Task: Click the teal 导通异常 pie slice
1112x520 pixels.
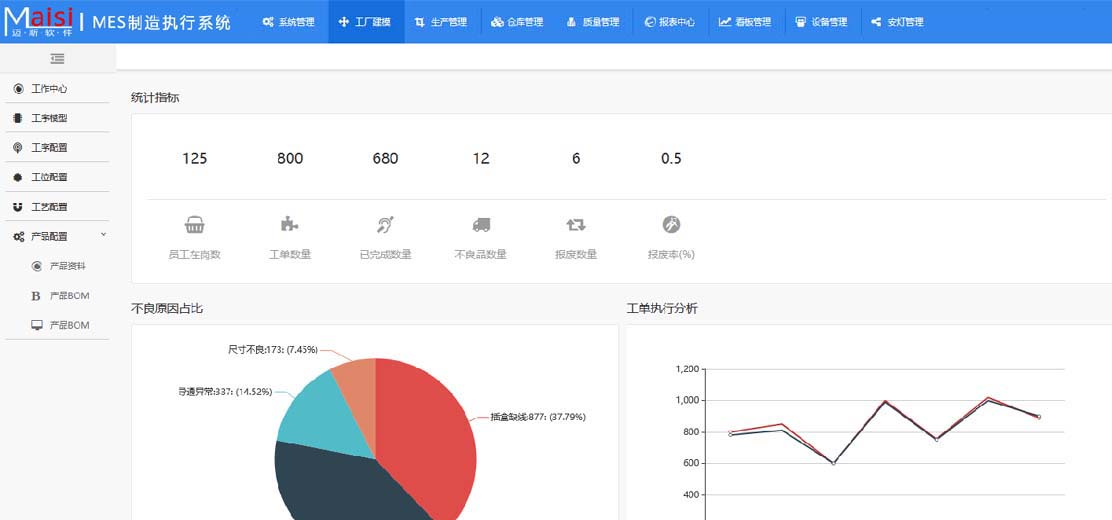Action: (313, 410)
